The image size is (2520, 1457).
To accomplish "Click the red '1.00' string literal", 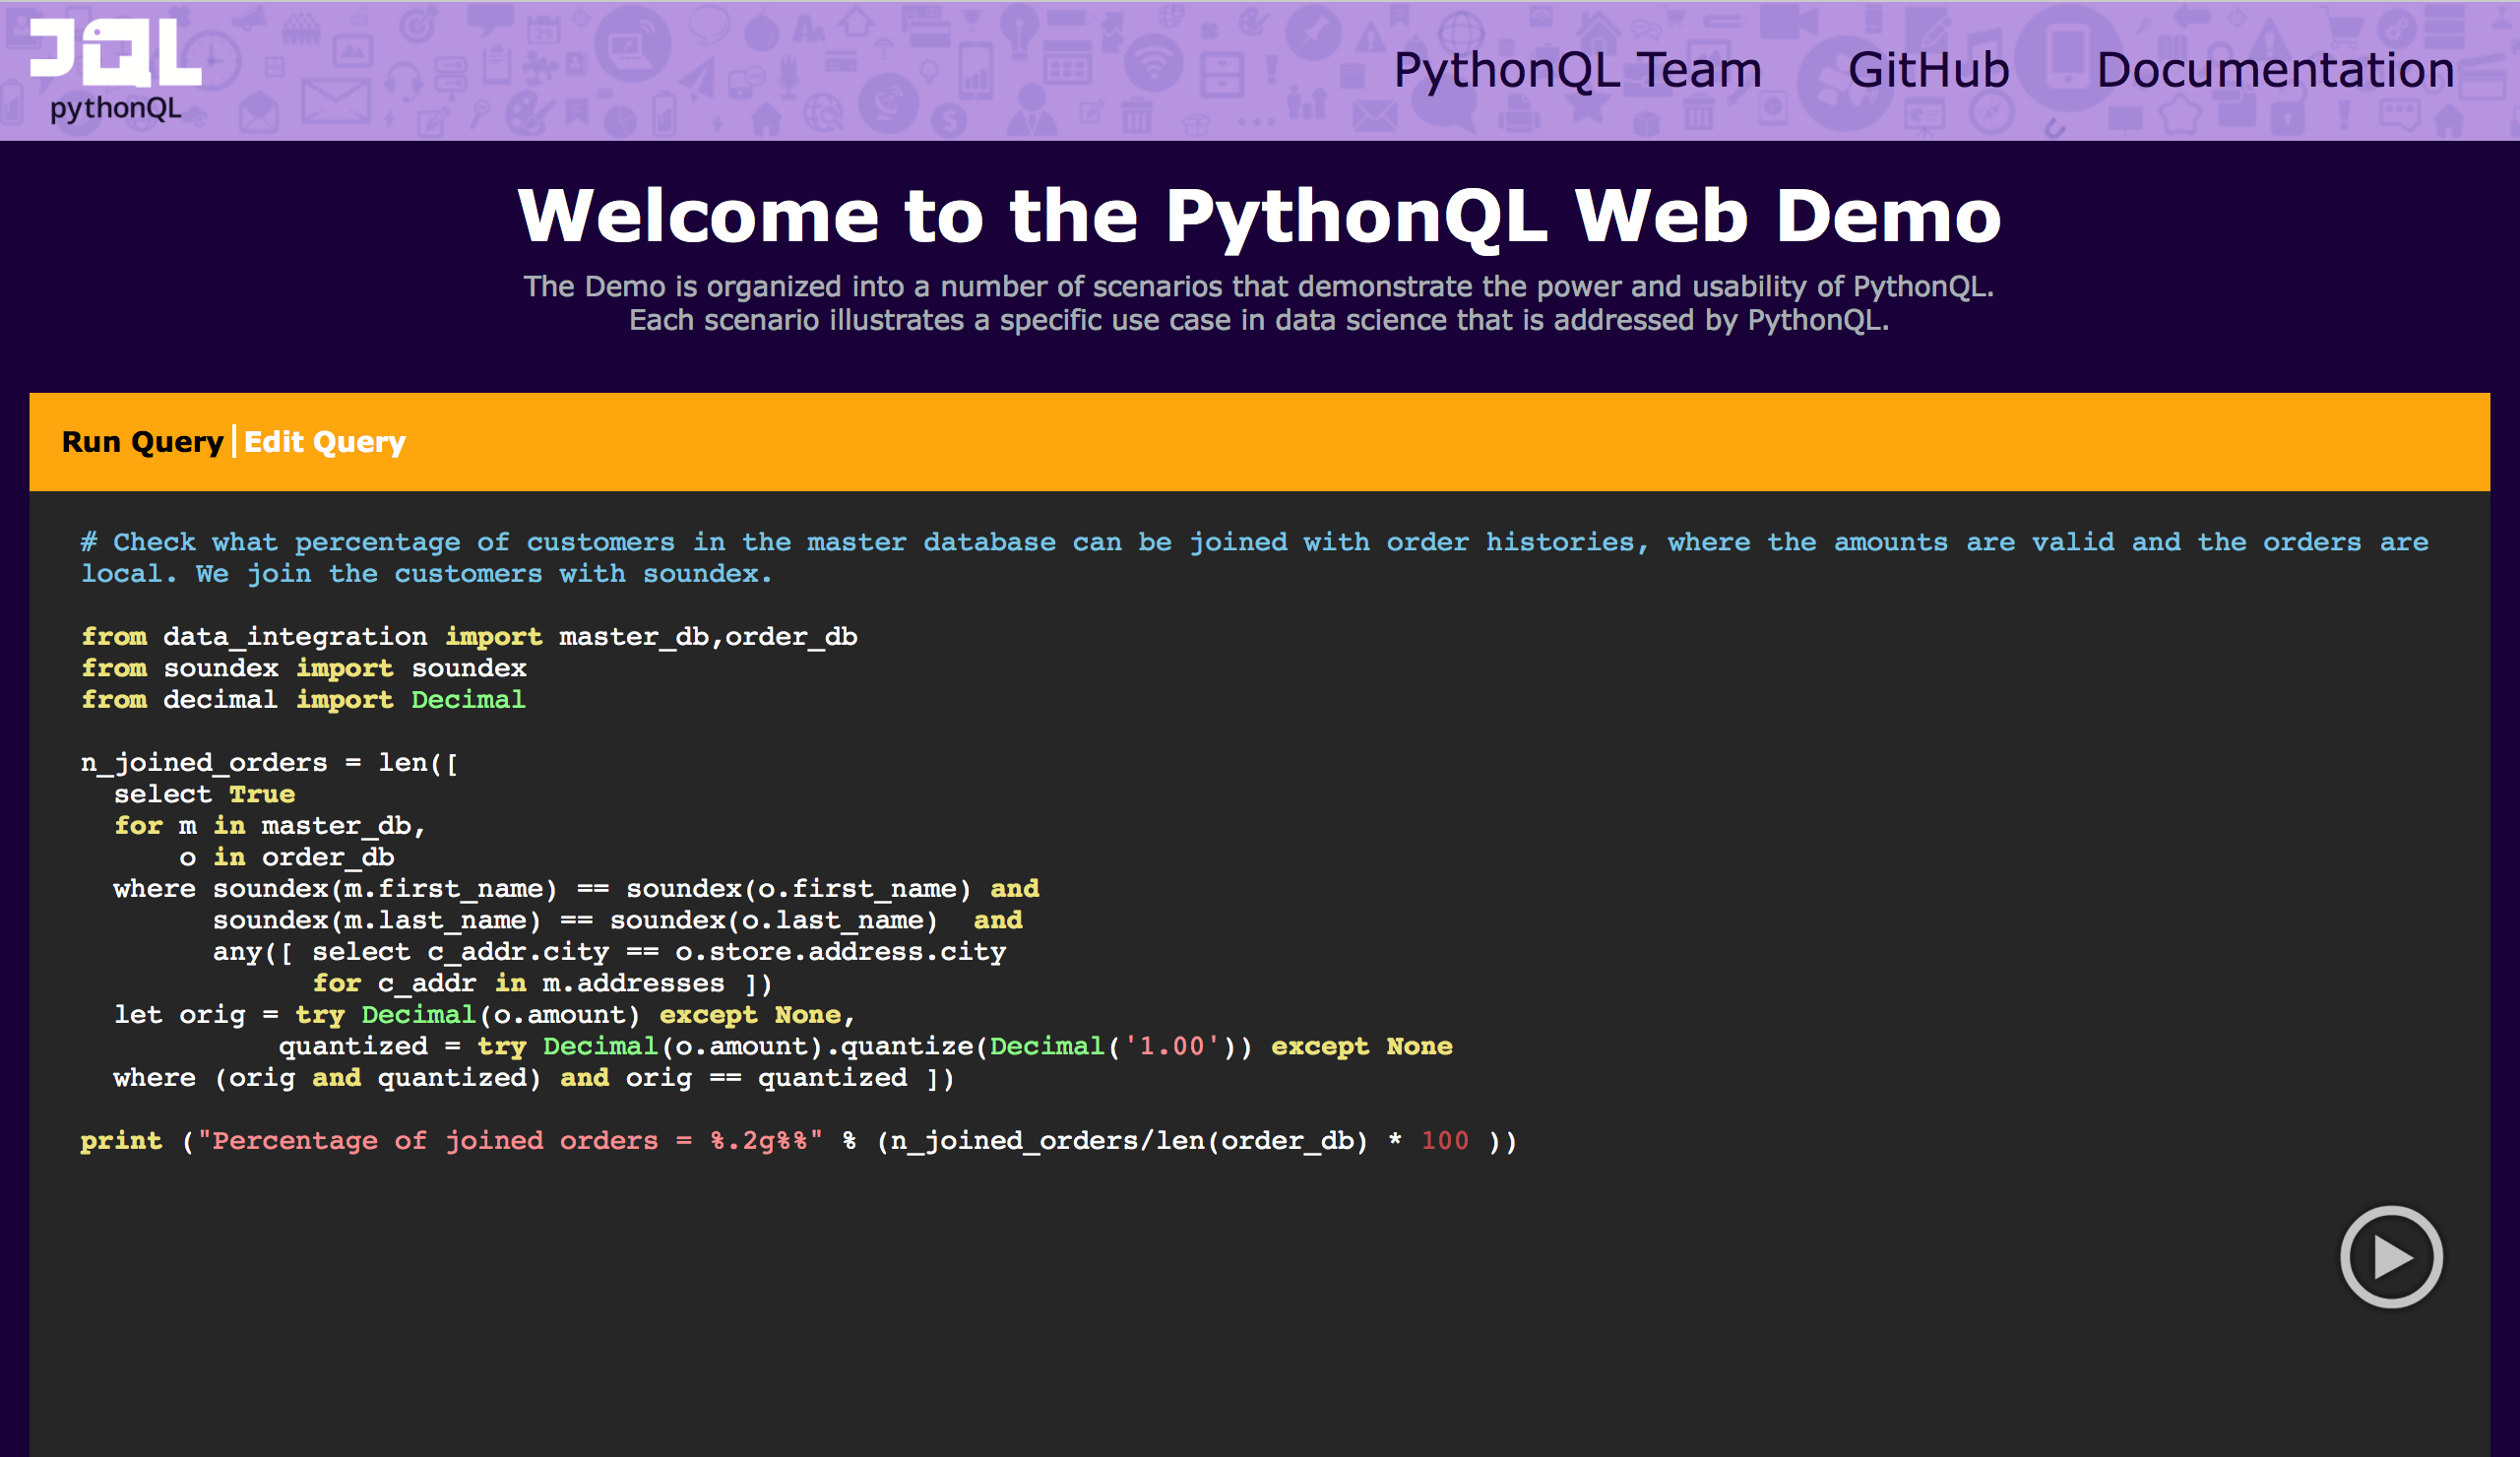I will click(1171, 1047).
